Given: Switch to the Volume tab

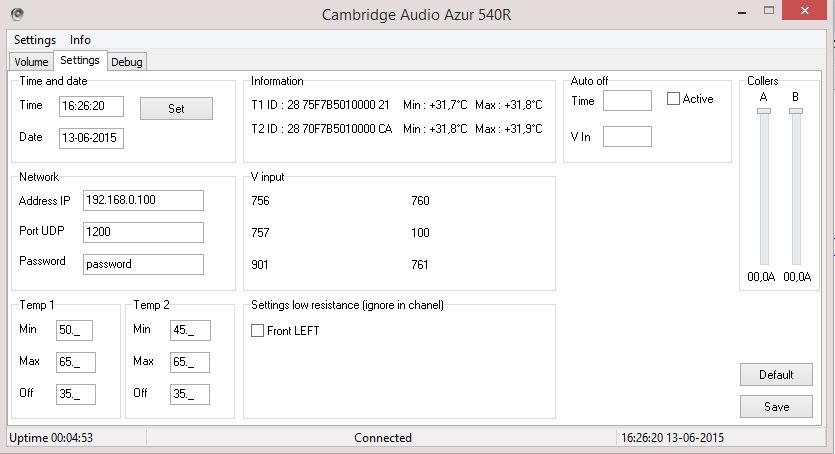Looking at the screenshot, I should tap(31, 62).
